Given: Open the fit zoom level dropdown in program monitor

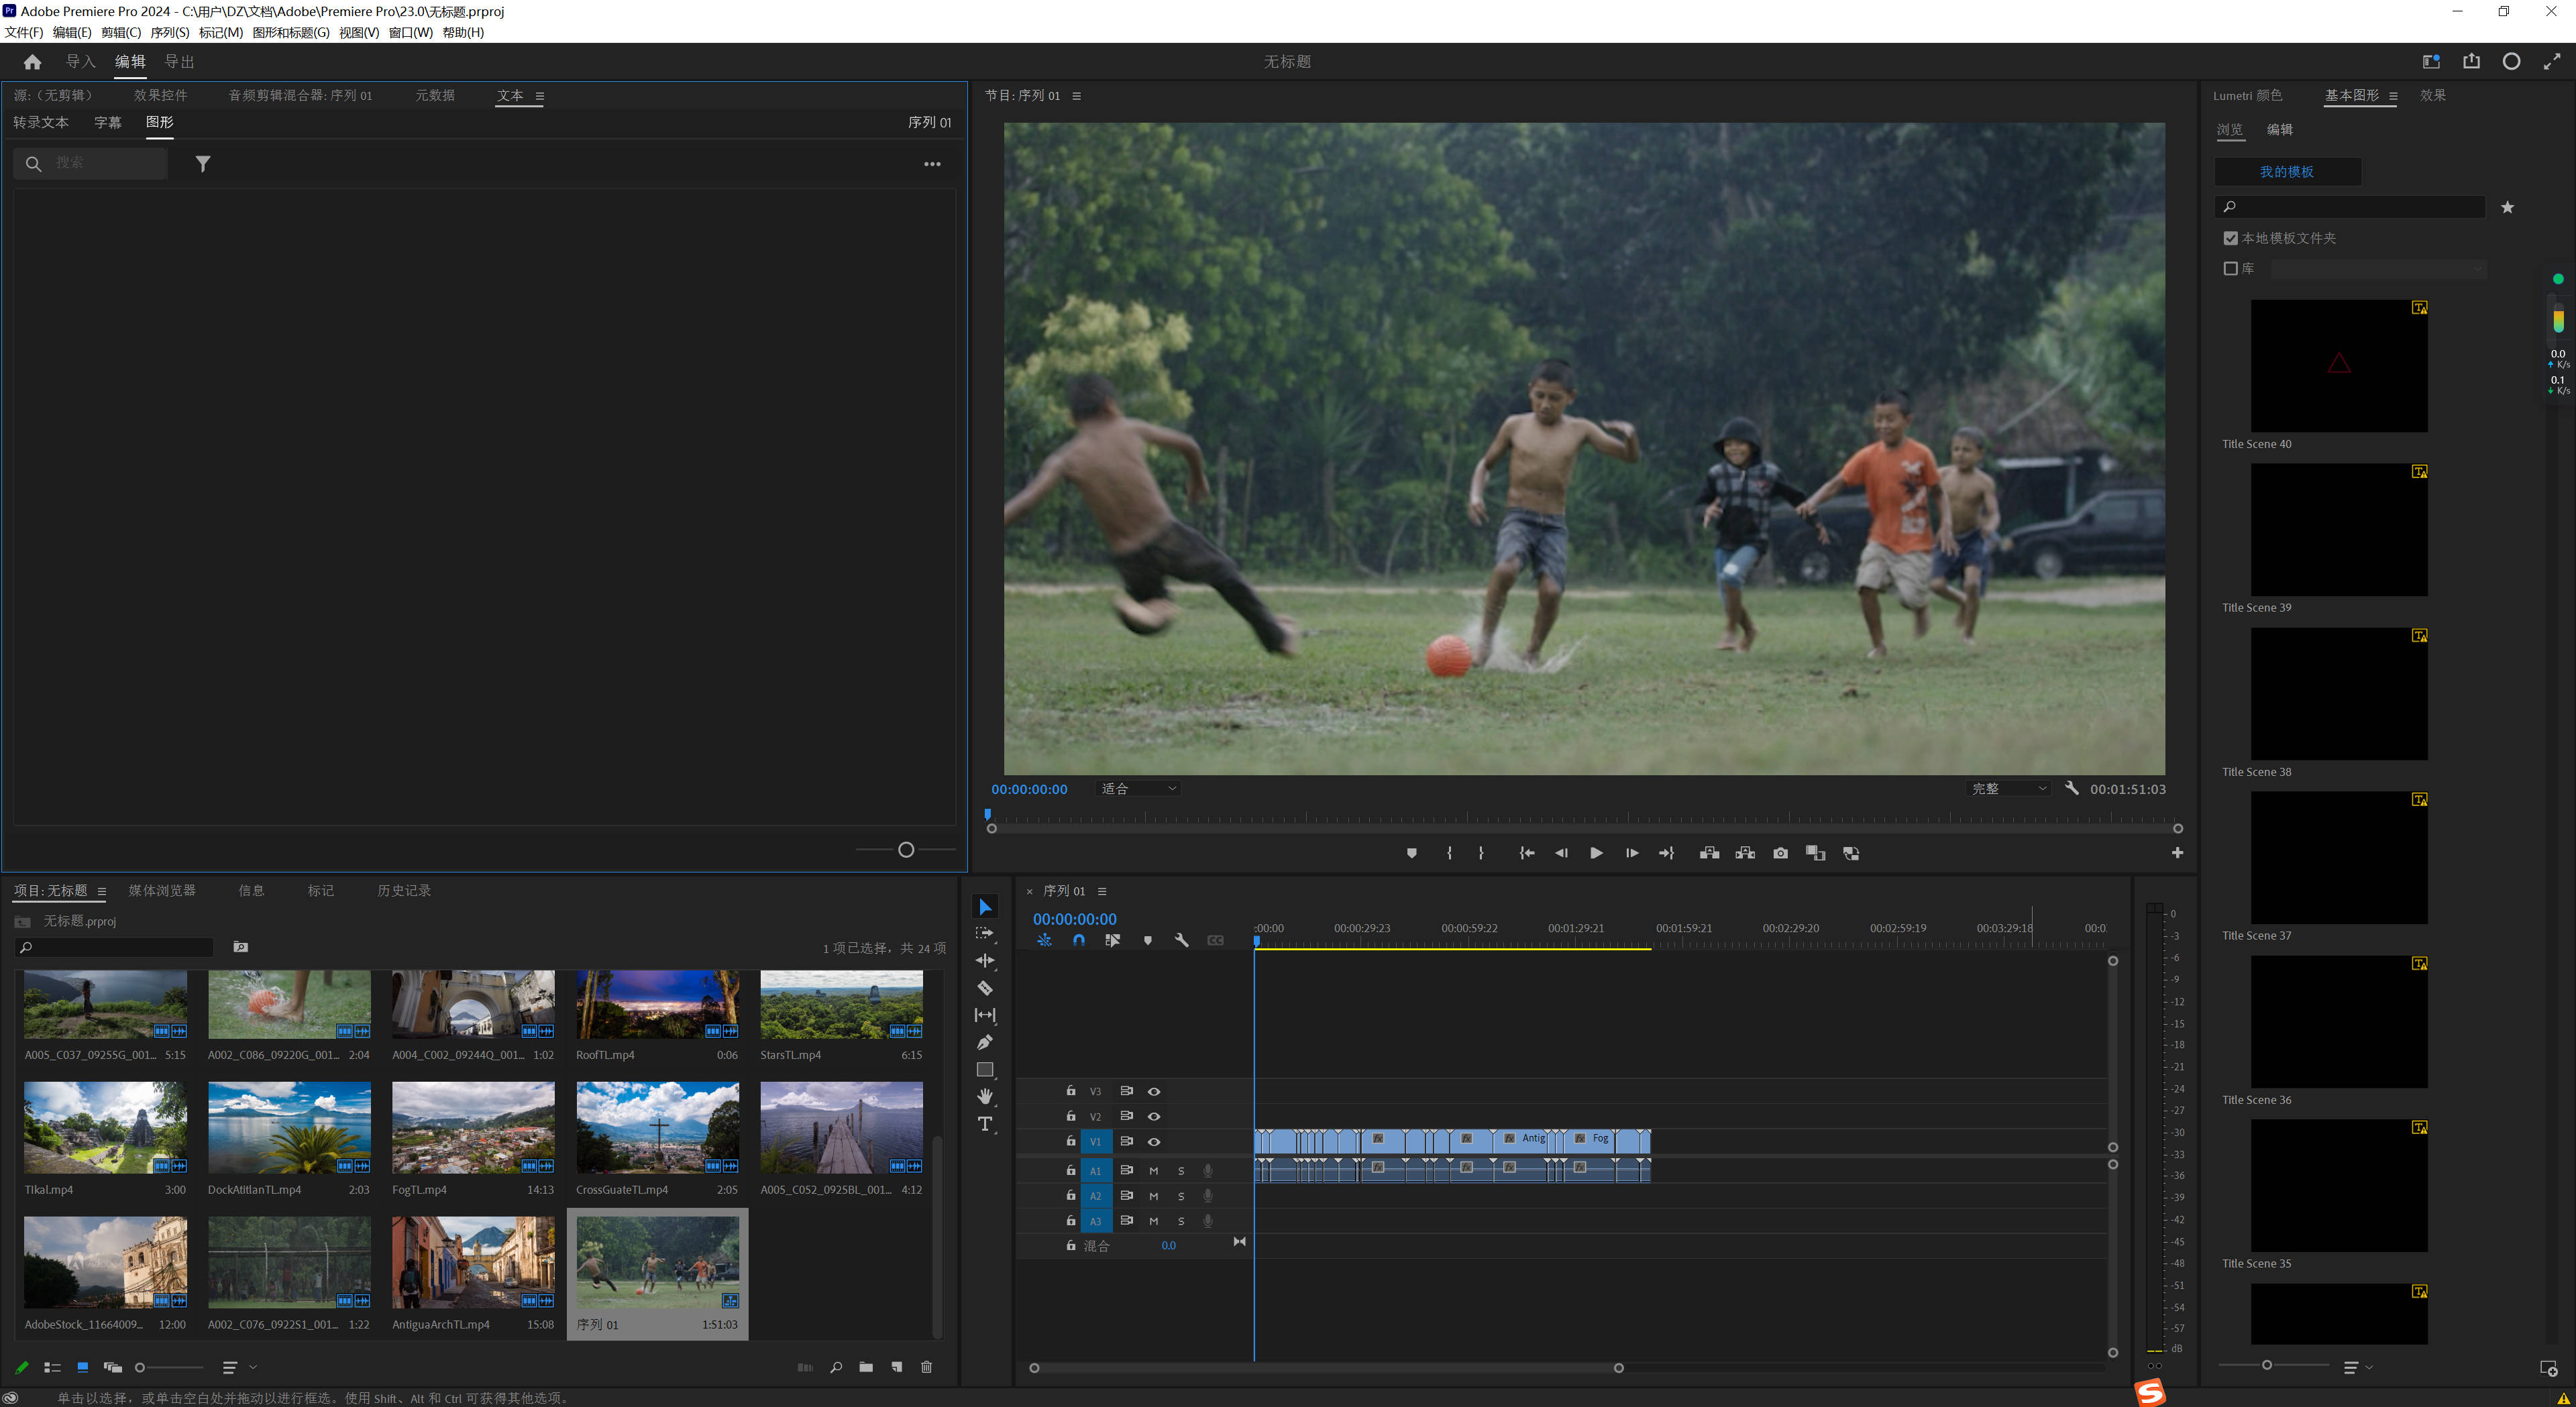Looking at the screenshot, I should click(1137, 788).
